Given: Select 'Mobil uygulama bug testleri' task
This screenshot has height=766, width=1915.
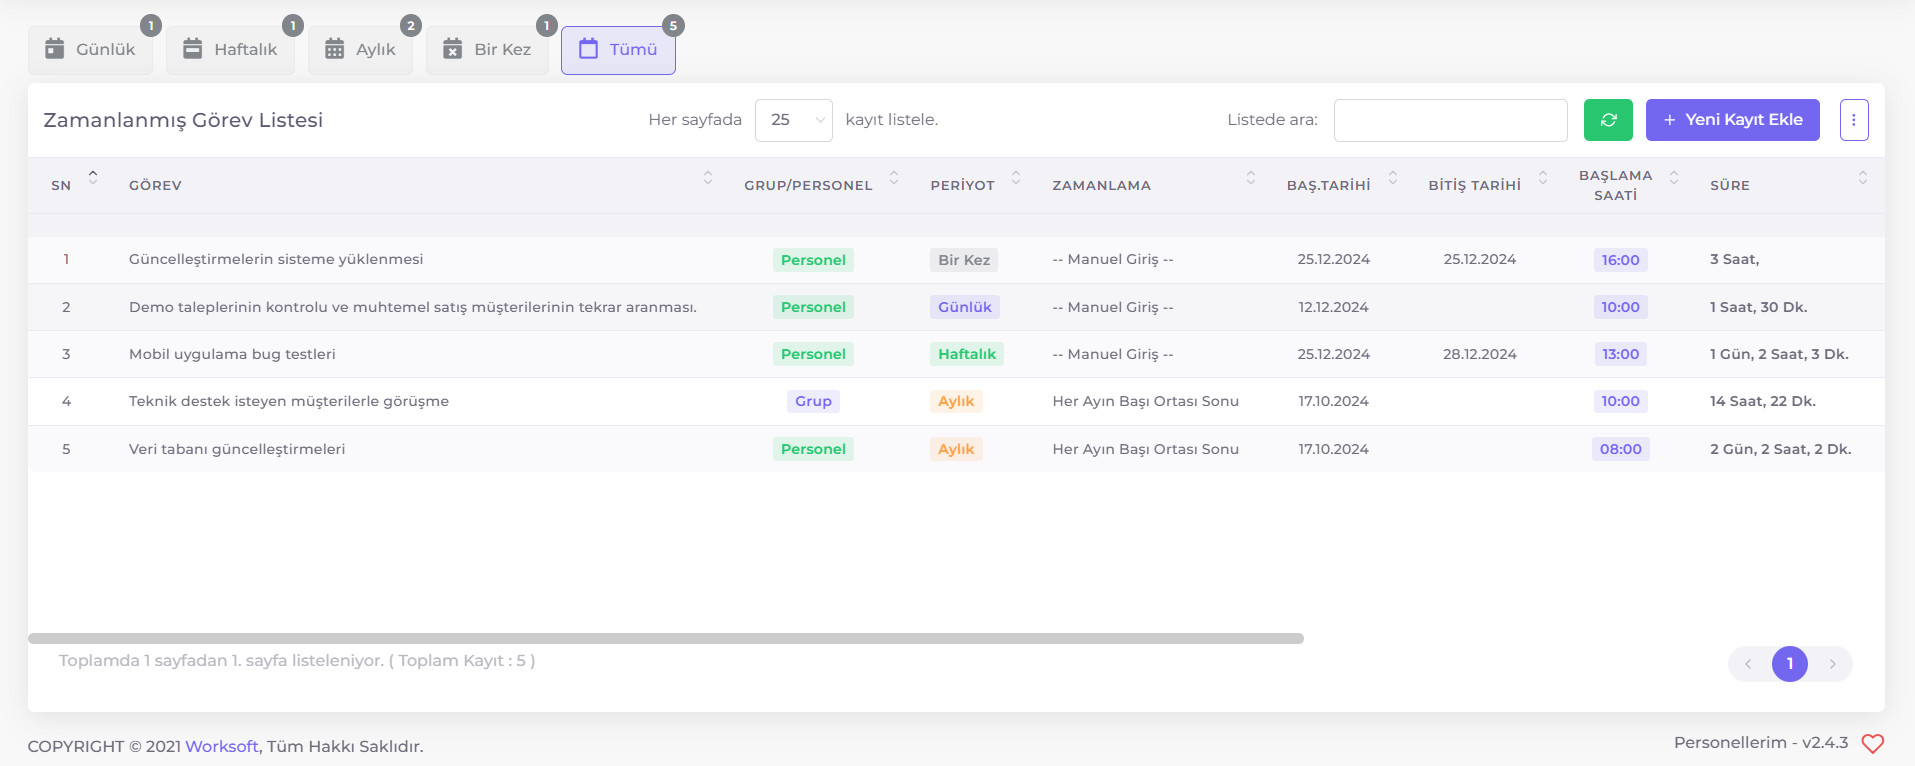Looking at the screenshot, I should click(x=232, y=354).
